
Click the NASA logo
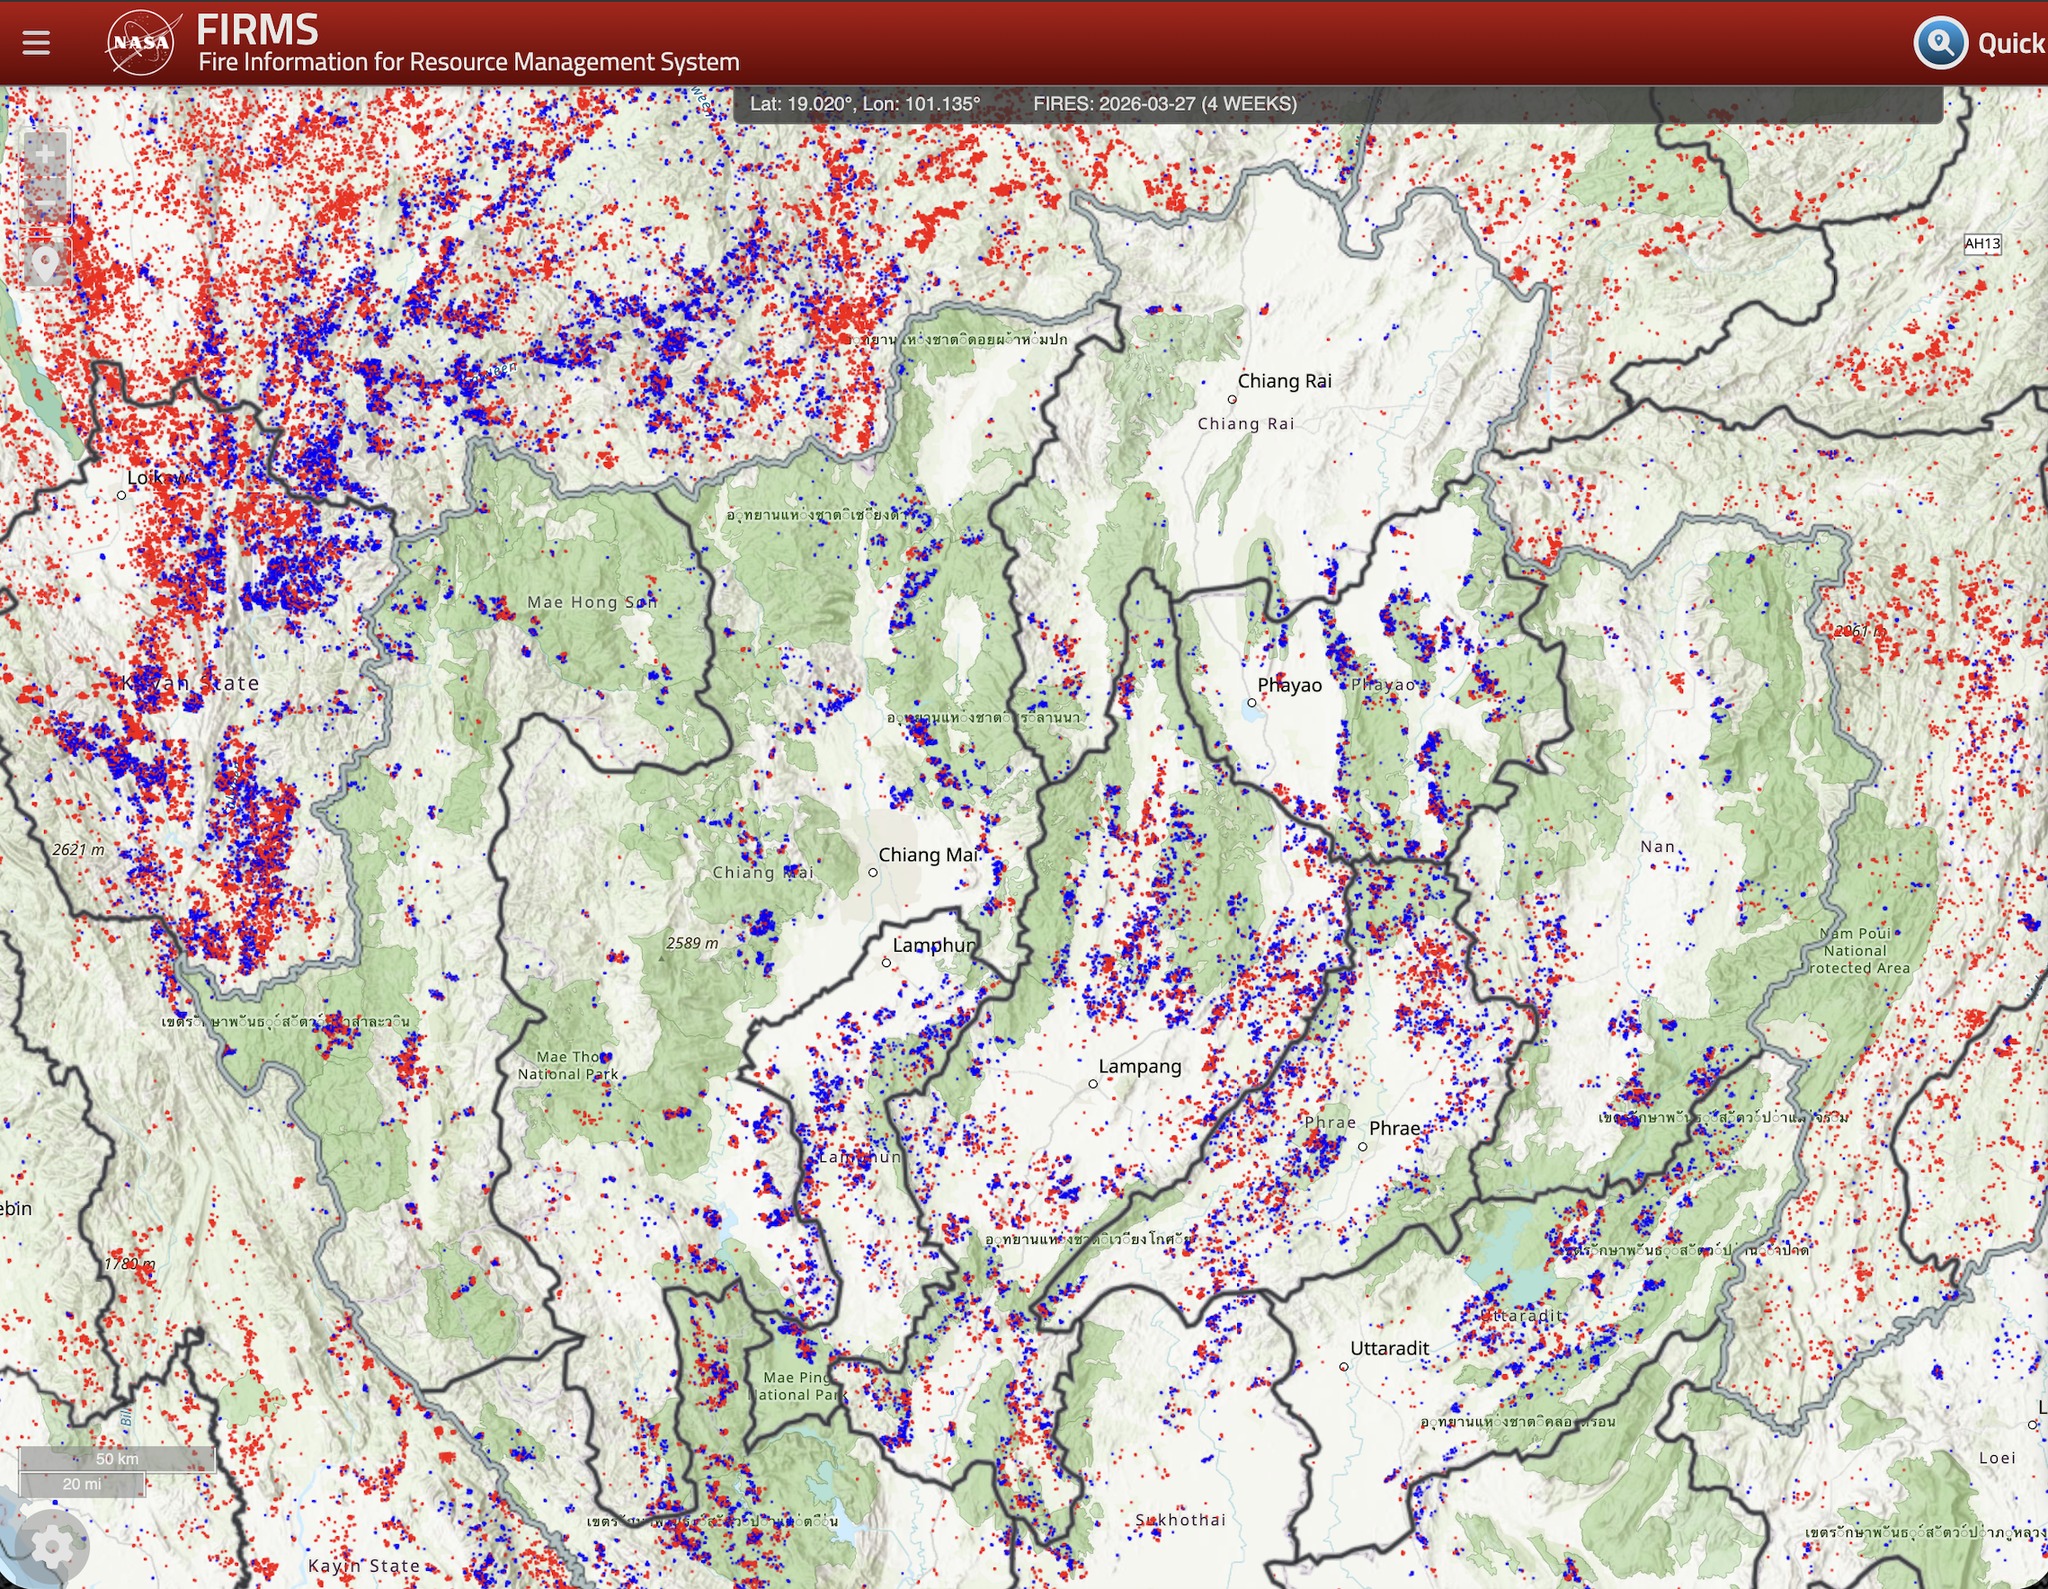click(x=141, y=42)
